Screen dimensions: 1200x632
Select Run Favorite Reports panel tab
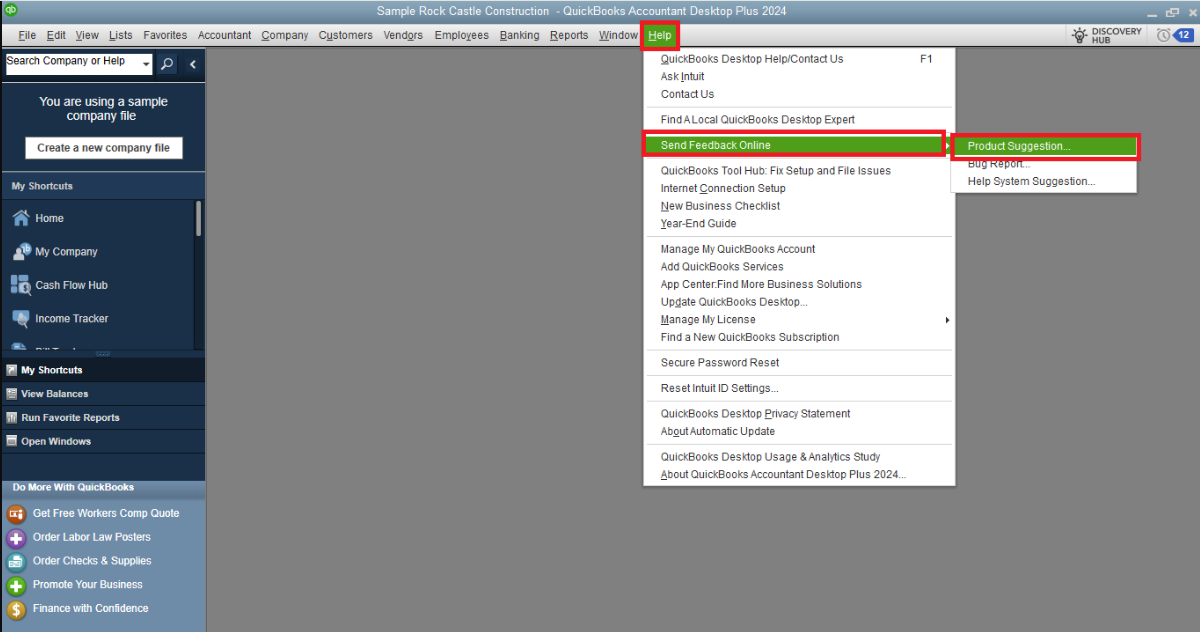coord(103,418)
